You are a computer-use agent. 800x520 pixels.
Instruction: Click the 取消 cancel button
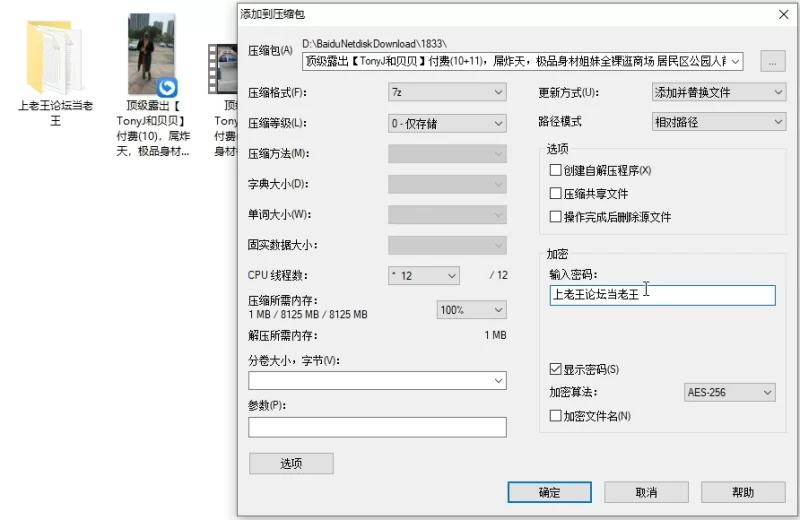(646, 492)
